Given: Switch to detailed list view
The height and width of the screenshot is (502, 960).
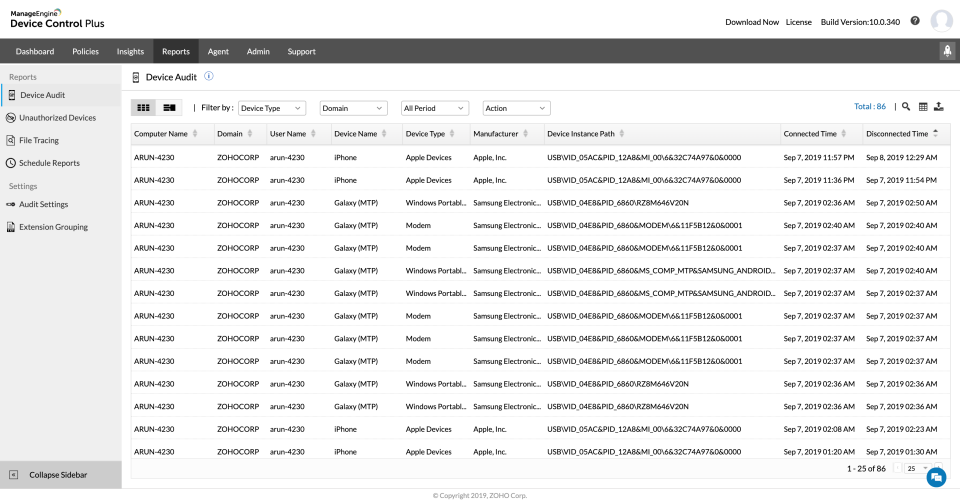Looking at the screenshot, I should (169, 108).
